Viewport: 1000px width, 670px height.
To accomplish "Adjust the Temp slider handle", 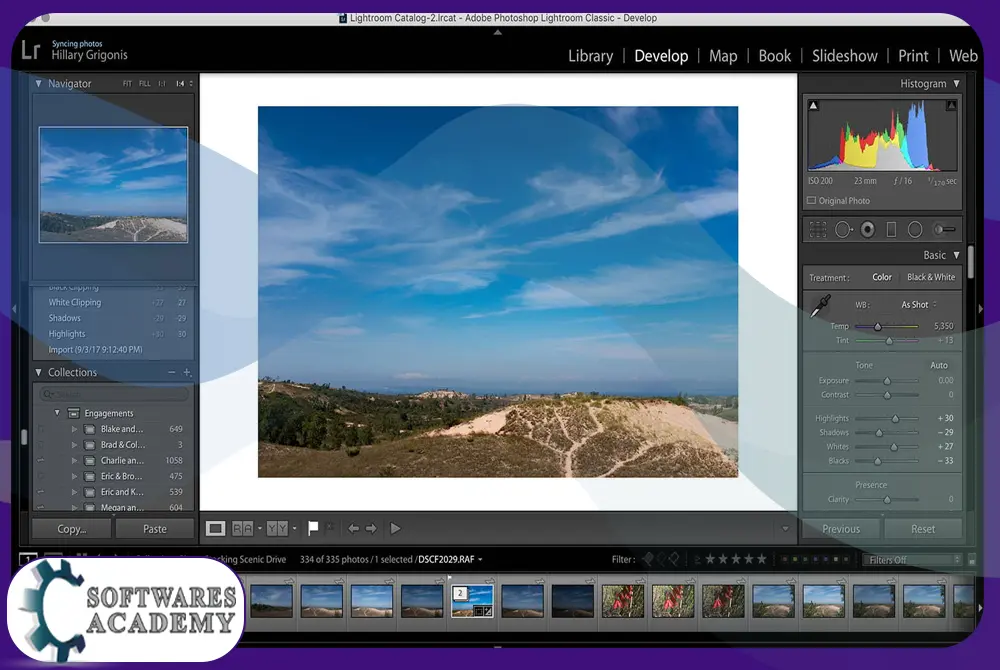I will click(878, 326).
